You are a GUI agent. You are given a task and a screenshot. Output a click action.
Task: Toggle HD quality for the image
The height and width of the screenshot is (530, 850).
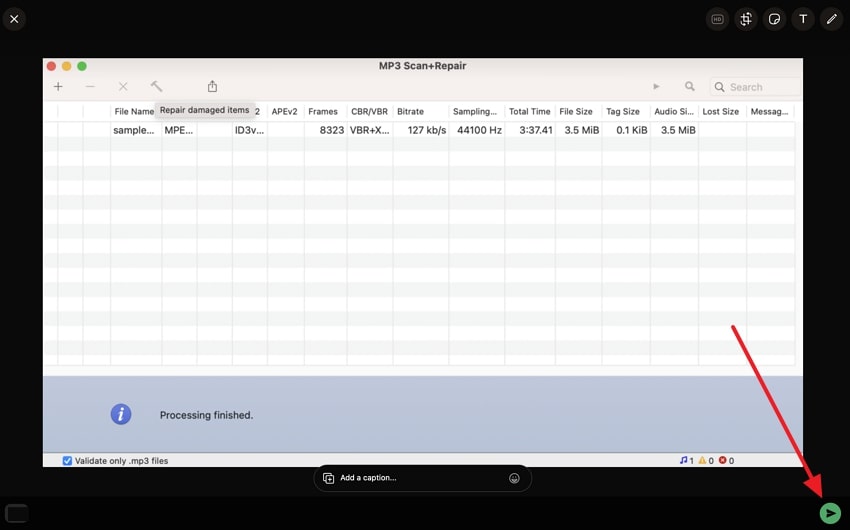tap(717, 19)
